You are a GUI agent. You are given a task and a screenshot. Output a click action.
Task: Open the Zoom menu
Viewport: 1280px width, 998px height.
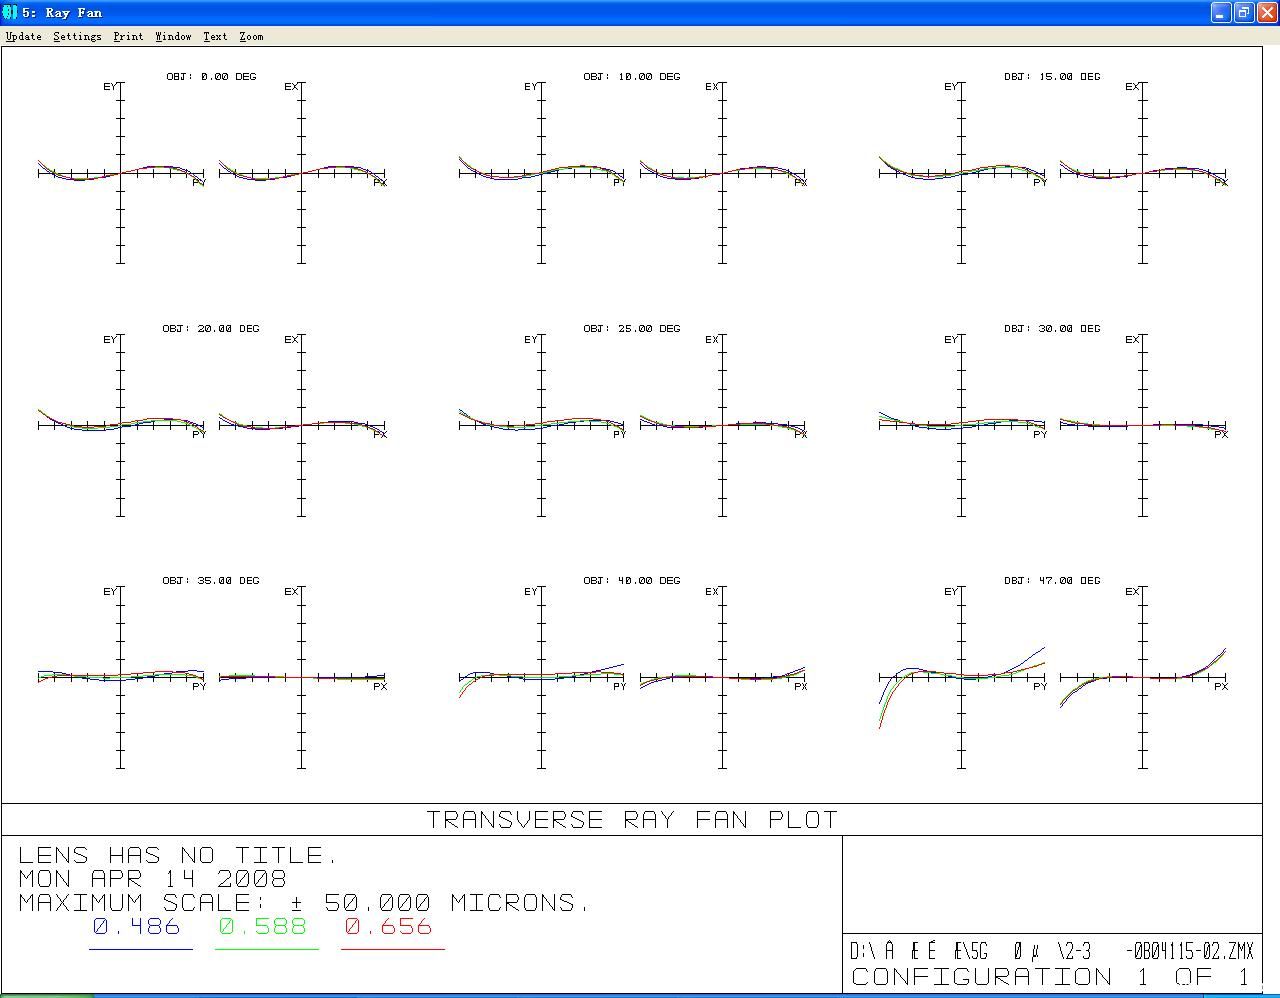tap(251, 36)
